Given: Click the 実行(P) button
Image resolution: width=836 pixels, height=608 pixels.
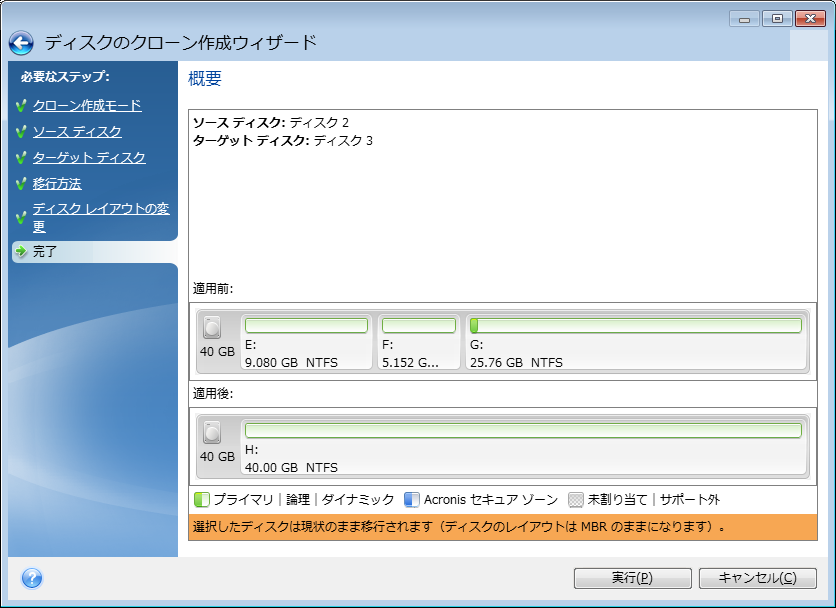Looking at the screenshot, I should [632, 578].
